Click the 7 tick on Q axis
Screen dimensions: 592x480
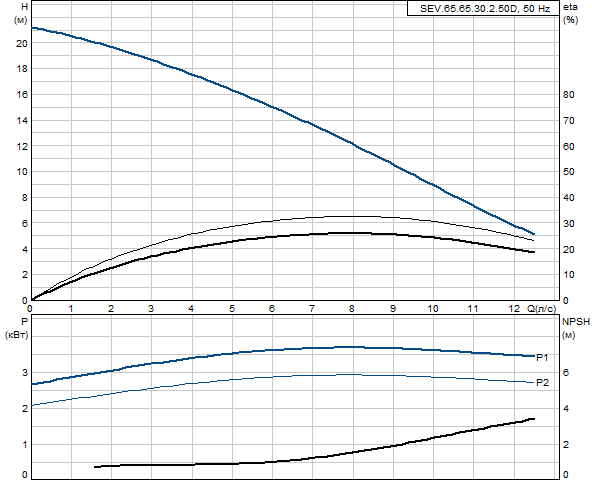click(312, 309)
